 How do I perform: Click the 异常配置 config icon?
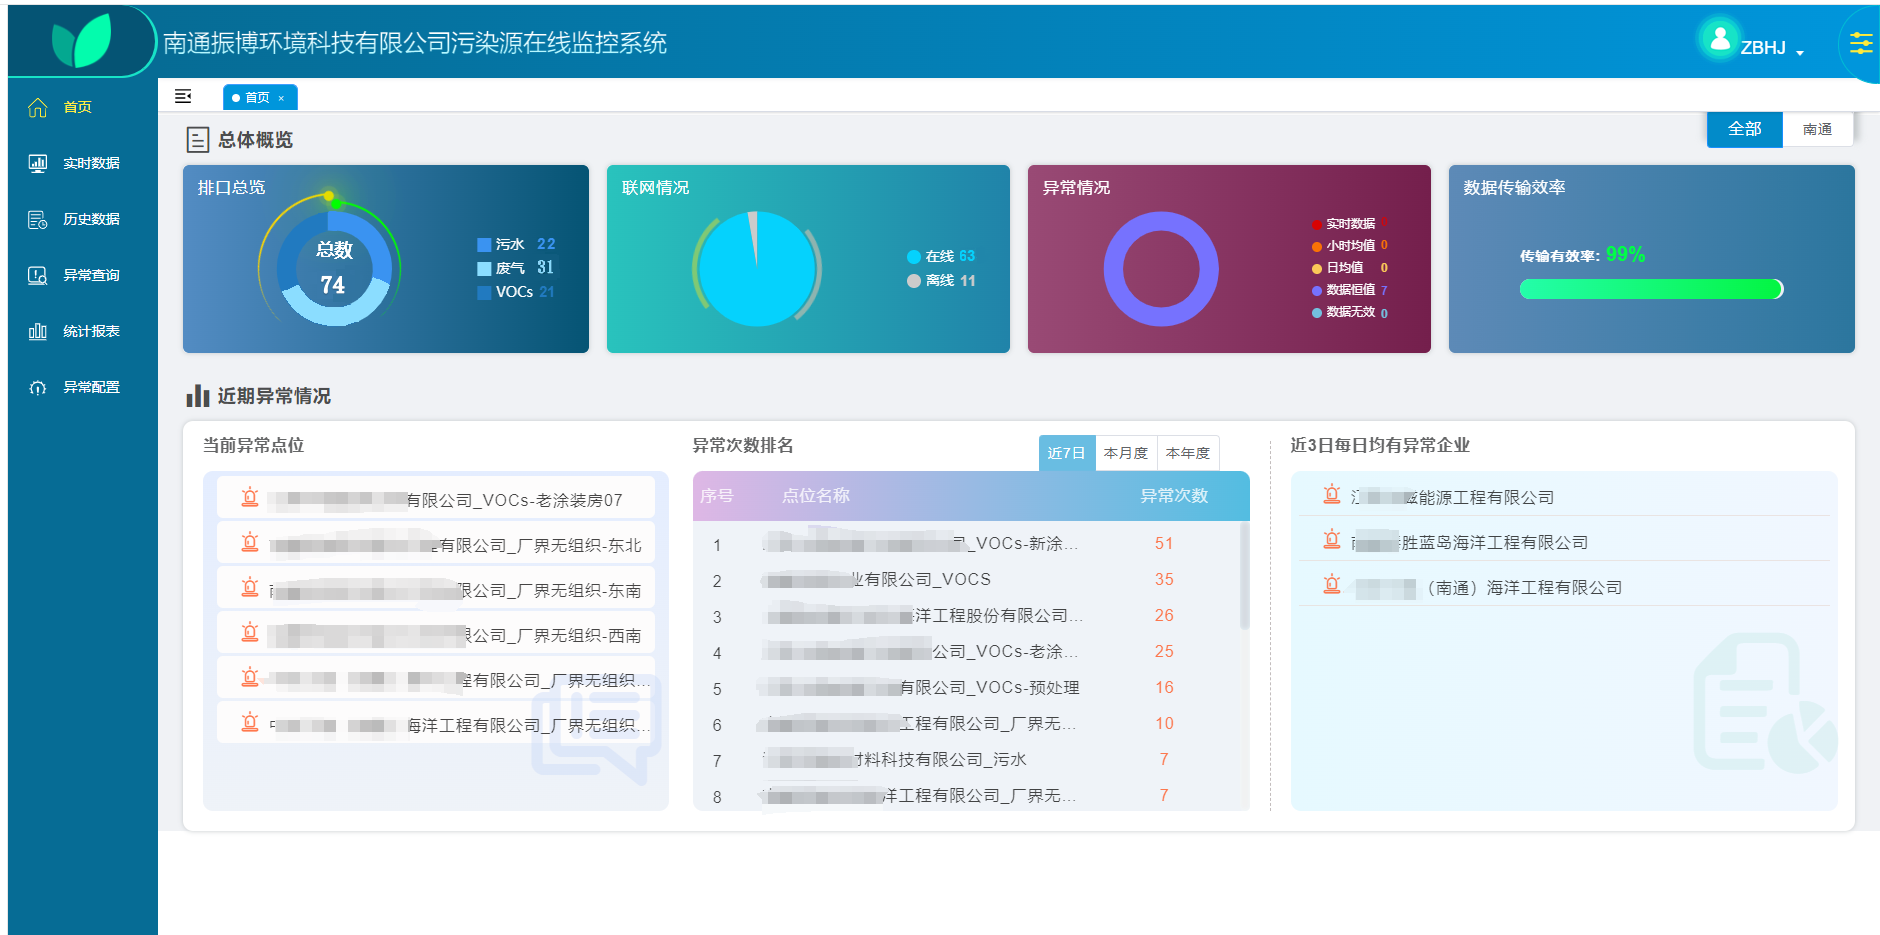pos(38,388)
